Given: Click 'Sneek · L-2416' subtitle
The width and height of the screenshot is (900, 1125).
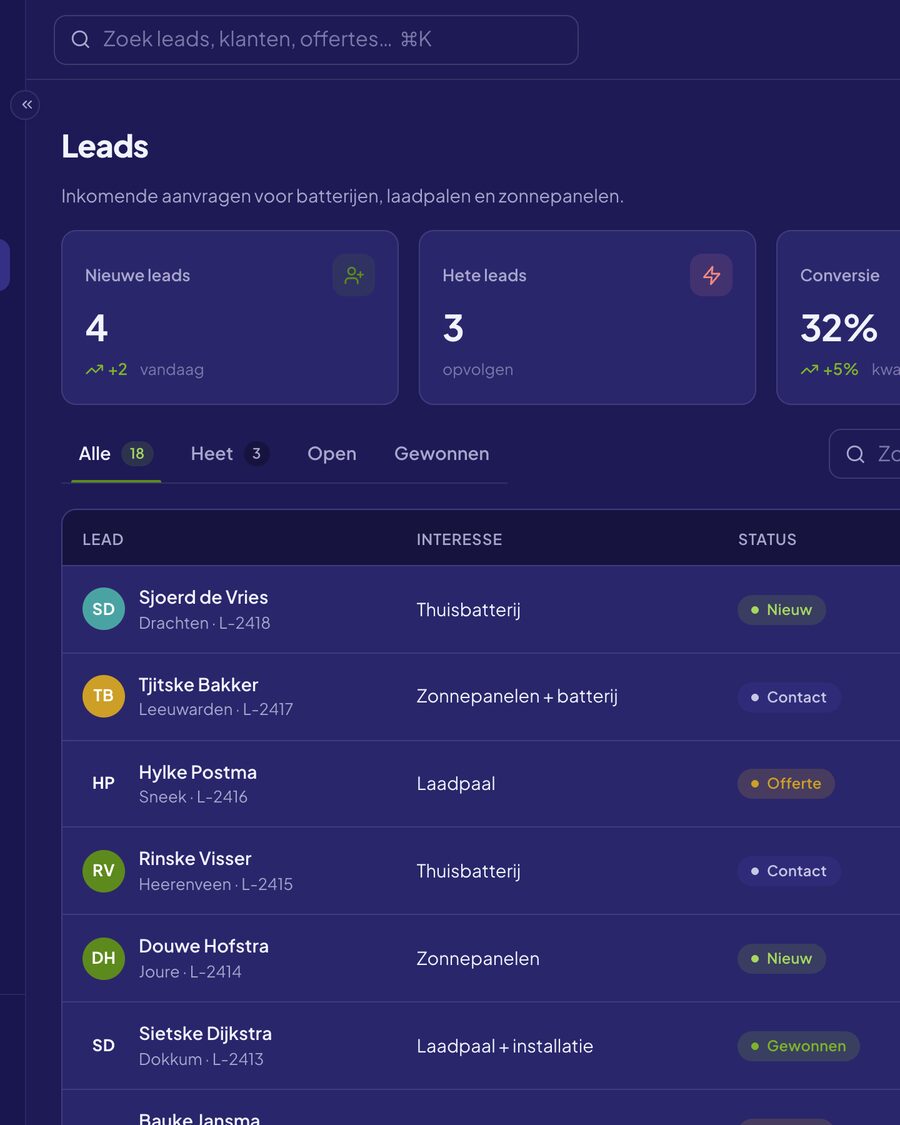Looking at the screenshot, I should [x=193, y=796].
